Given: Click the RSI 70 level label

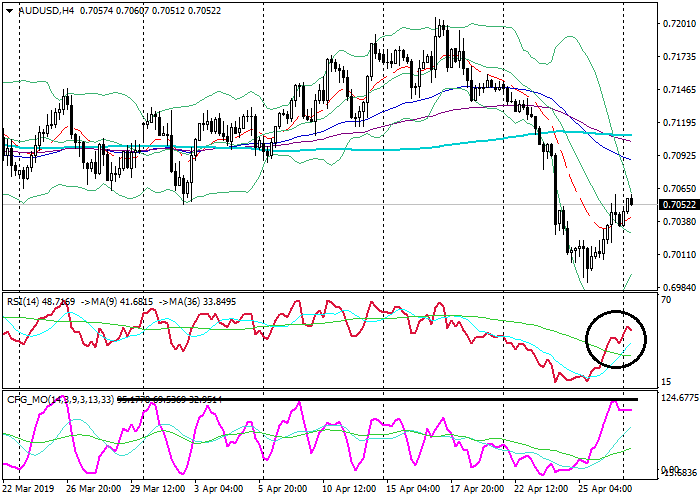Looking at the screenshot, I should point(666,300).
